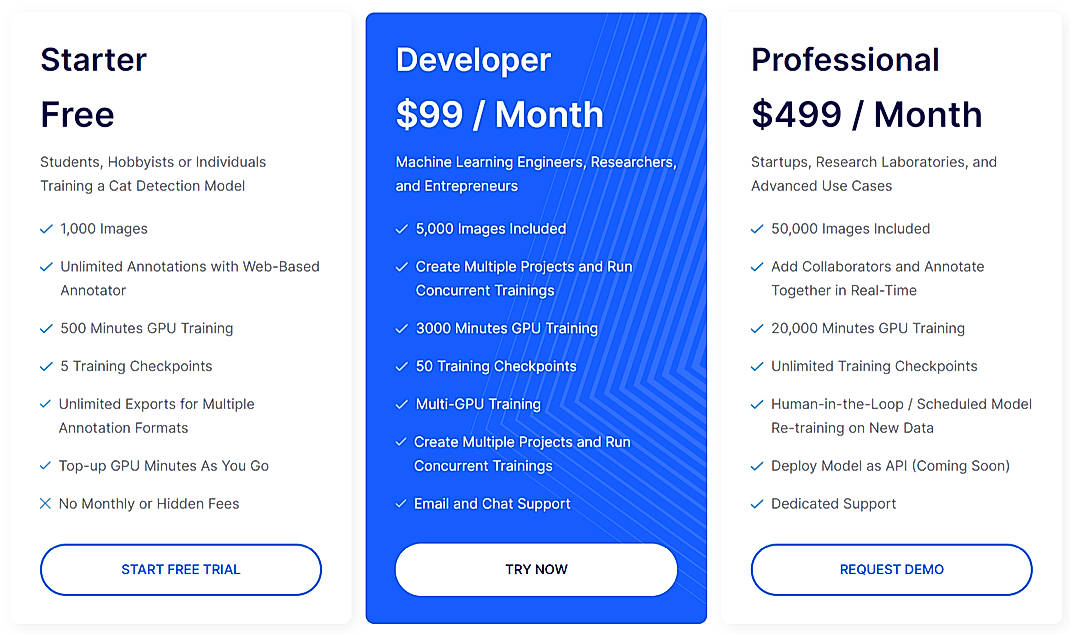
Task: Click the checkmark beside 50,000 Images Included
Action: [757, 228]
